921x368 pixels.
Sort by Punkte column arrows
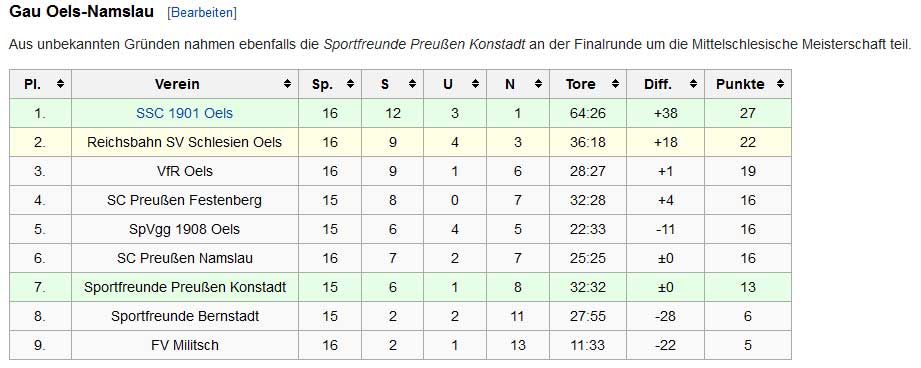coord(780,84)
